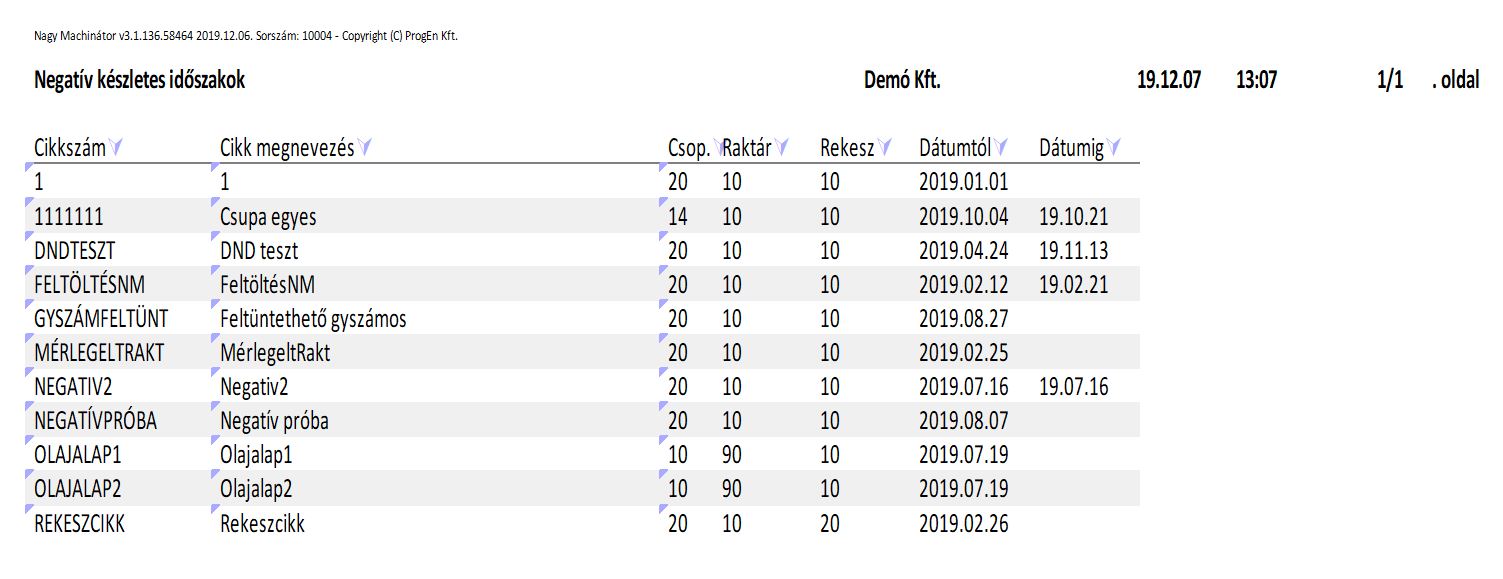Viewport: 1503px width, 579px height.
Task: Click Dátumig value 19.11.13
Action: (1073, 251)
